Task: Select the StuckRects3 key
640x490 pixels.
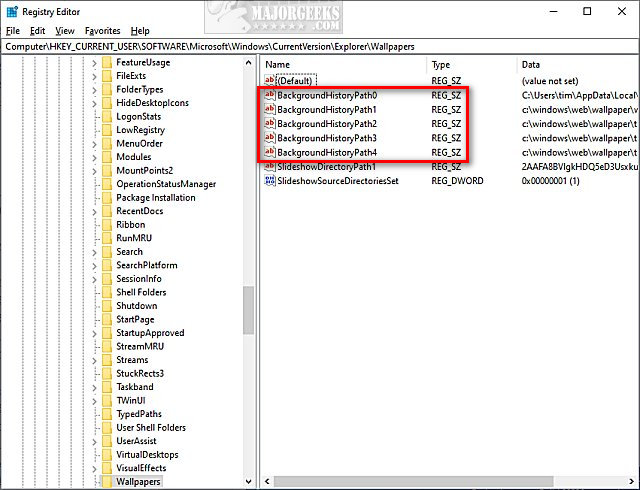Action: [140, 374]
